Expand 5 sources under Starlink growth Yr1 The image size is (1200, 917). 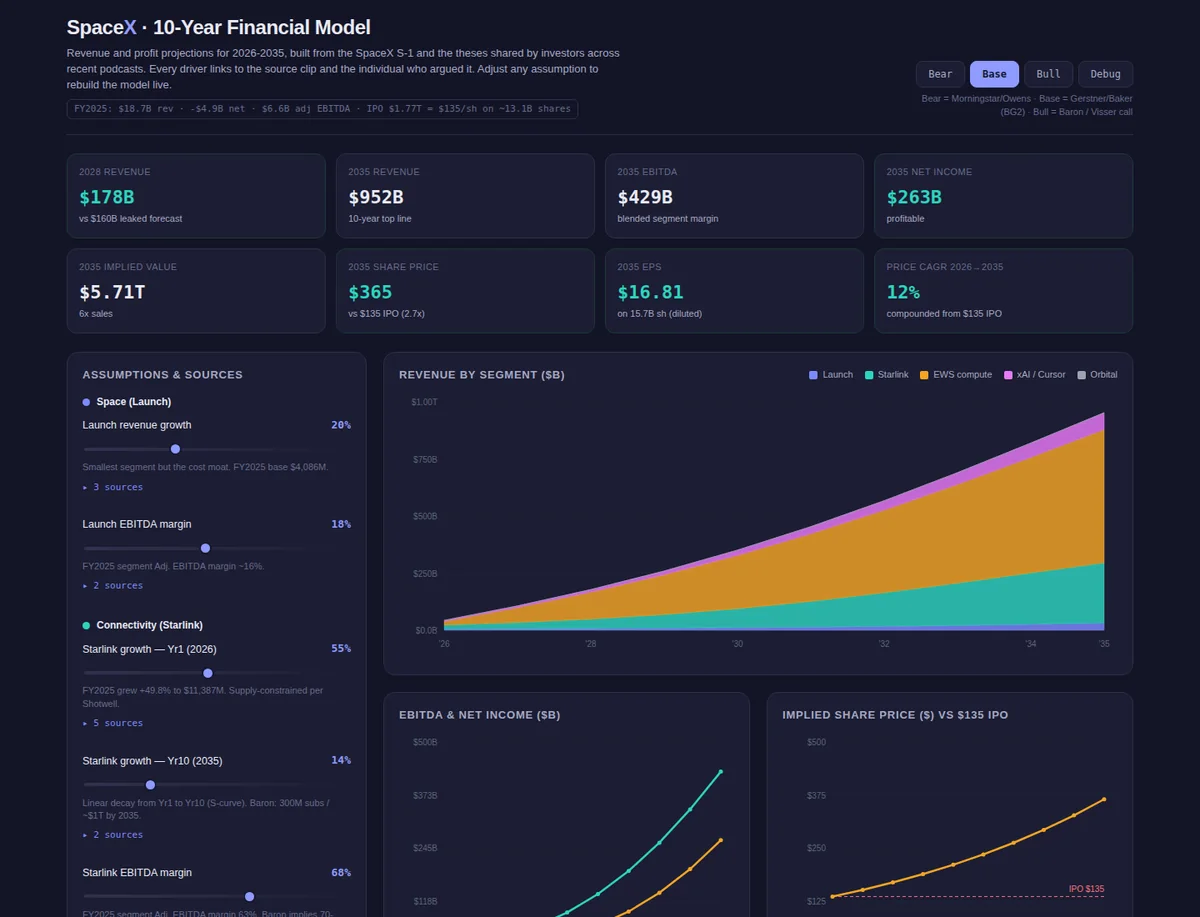point(113,723)
